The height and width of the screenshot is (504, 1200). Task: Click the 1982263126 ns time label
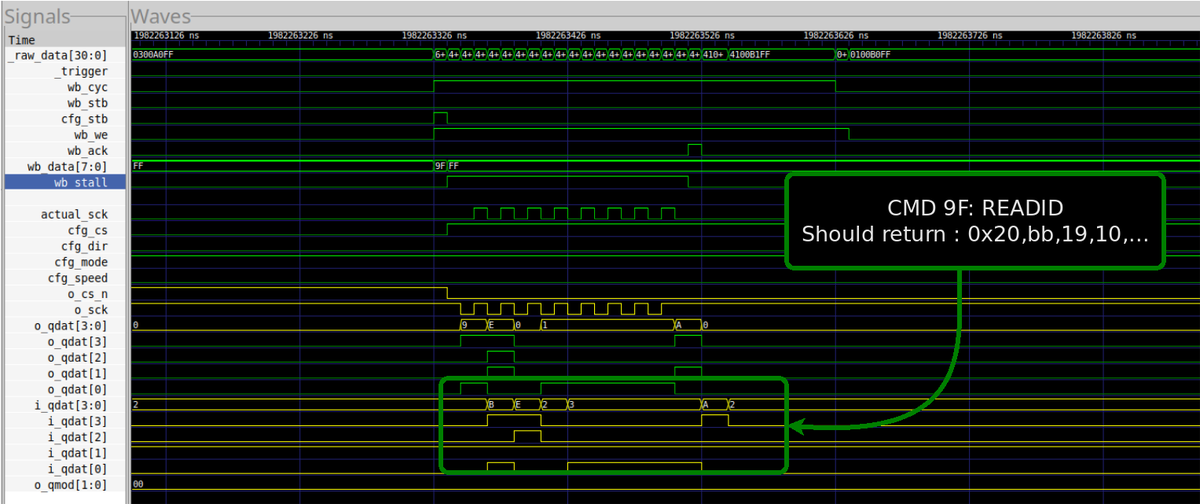click(167, 35)
